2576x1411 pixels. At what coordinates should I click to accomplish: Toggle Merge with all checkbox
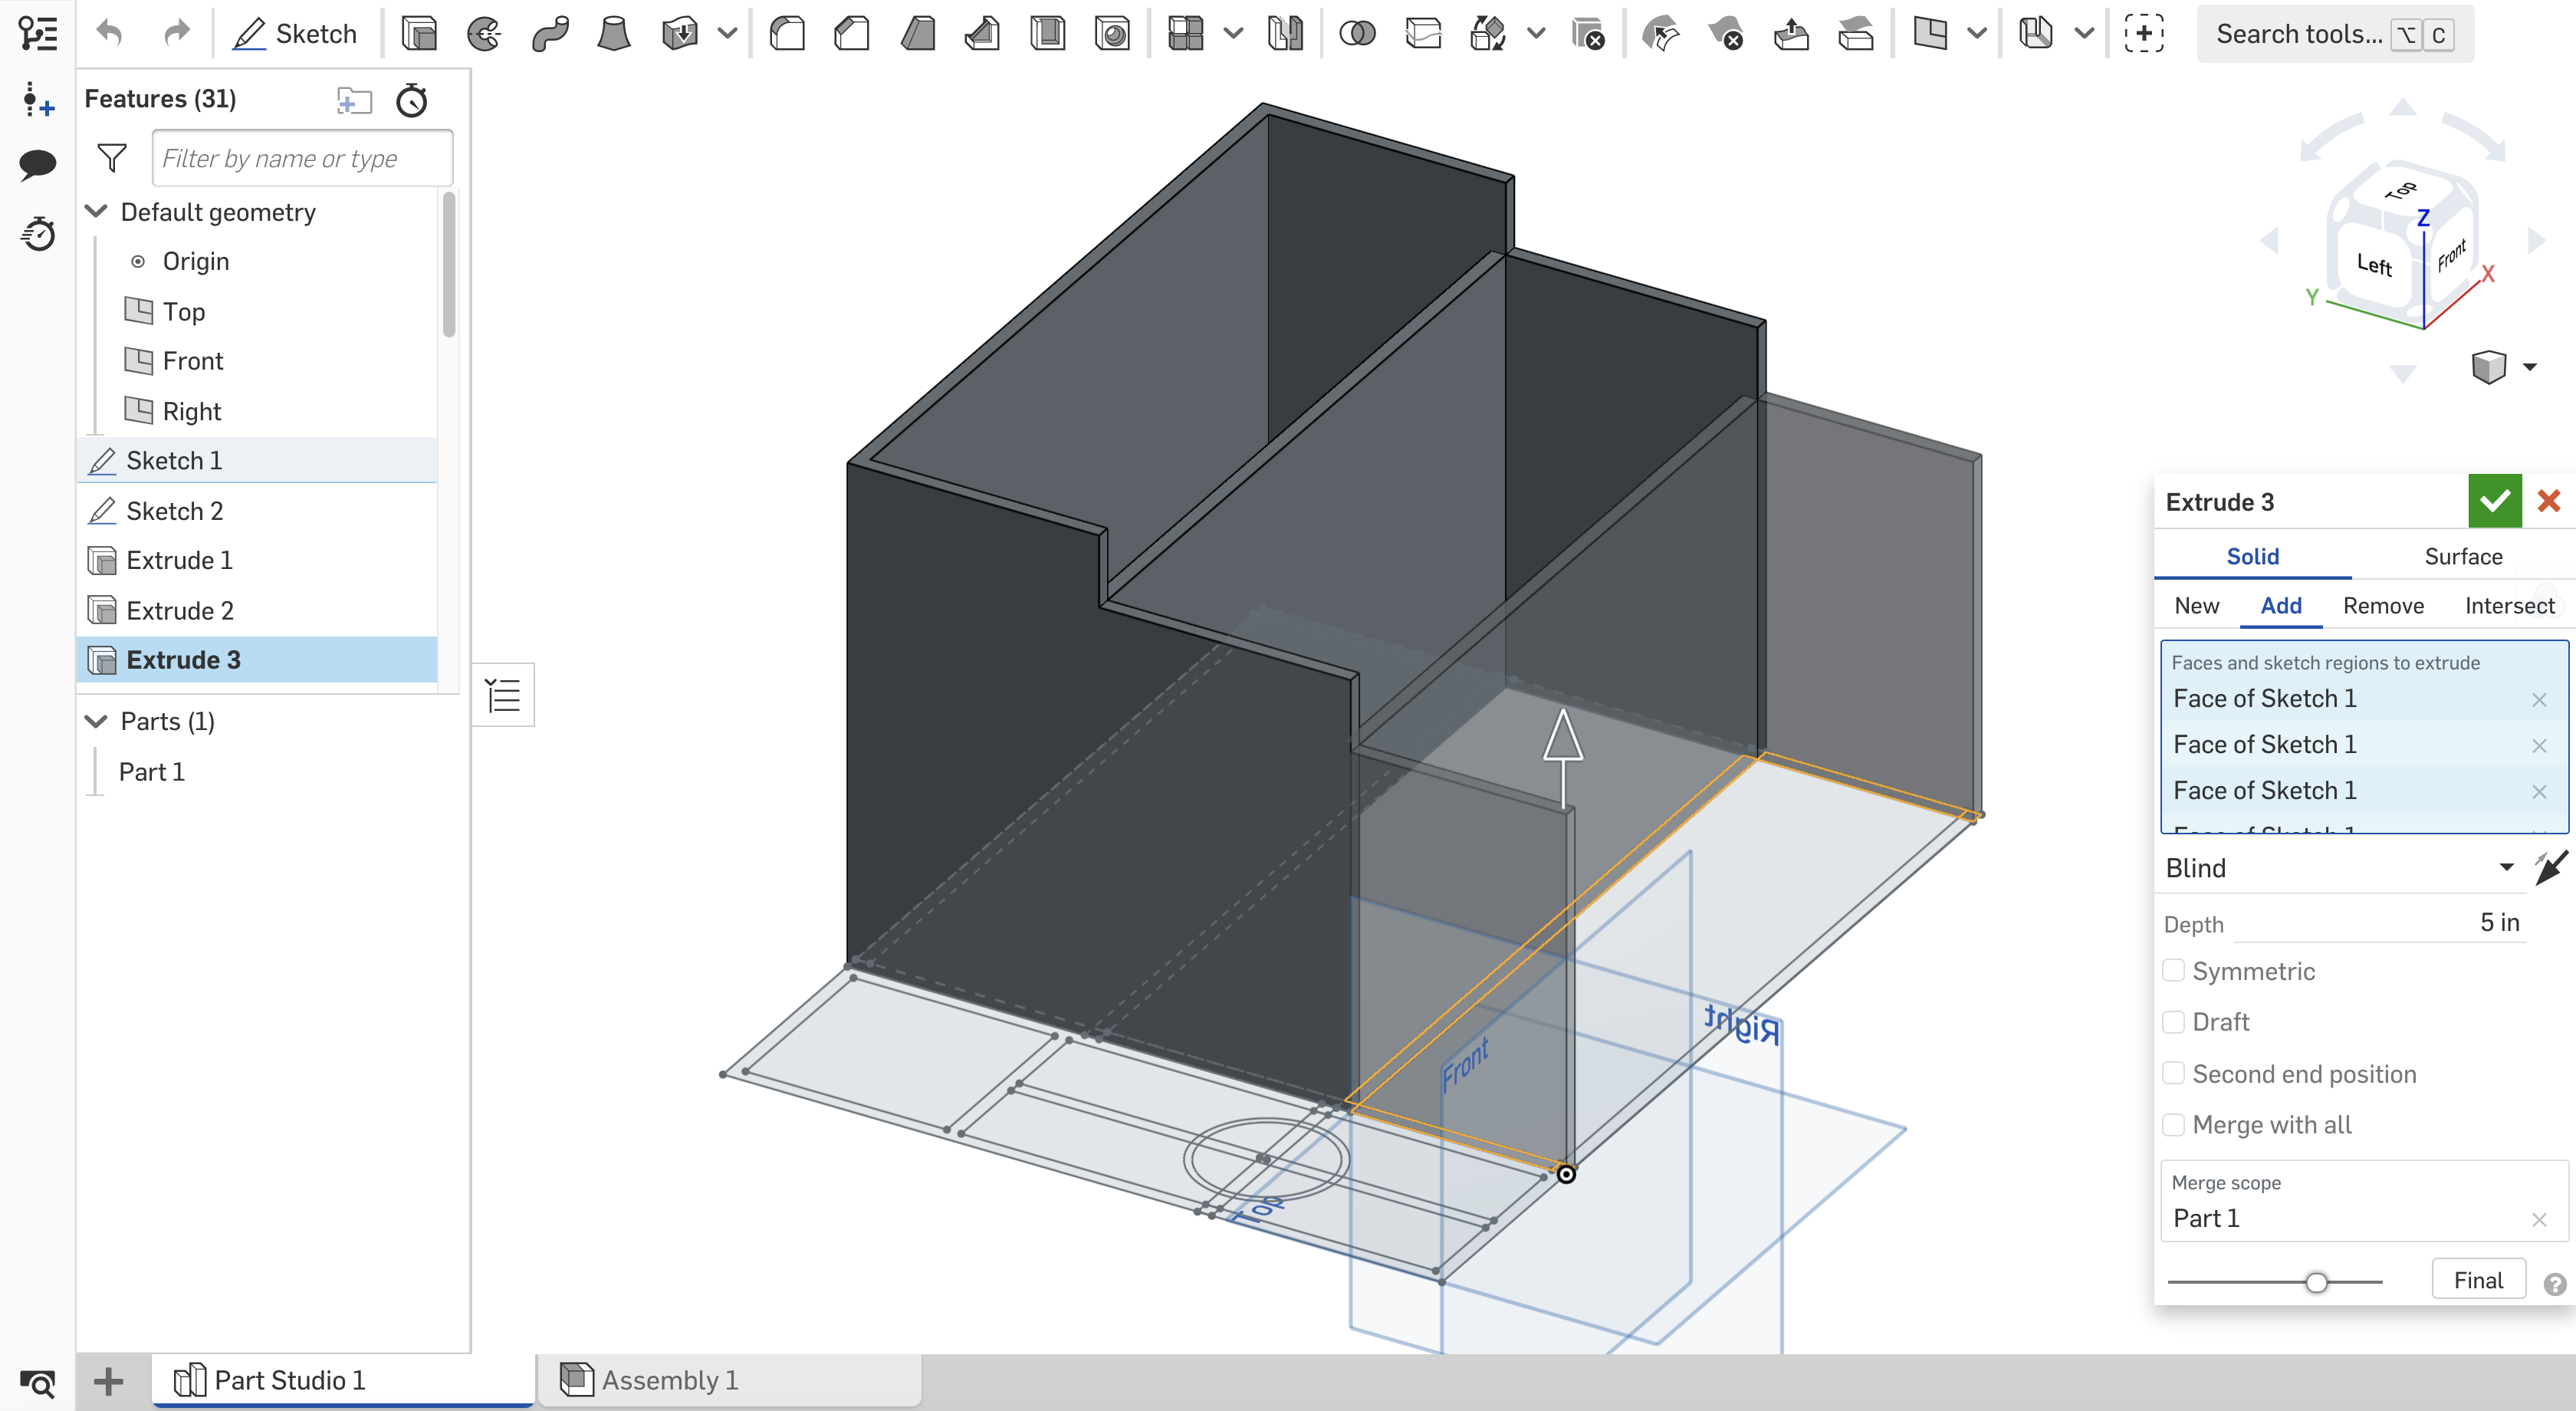pyautogui.click(x=2175, y=1123)
